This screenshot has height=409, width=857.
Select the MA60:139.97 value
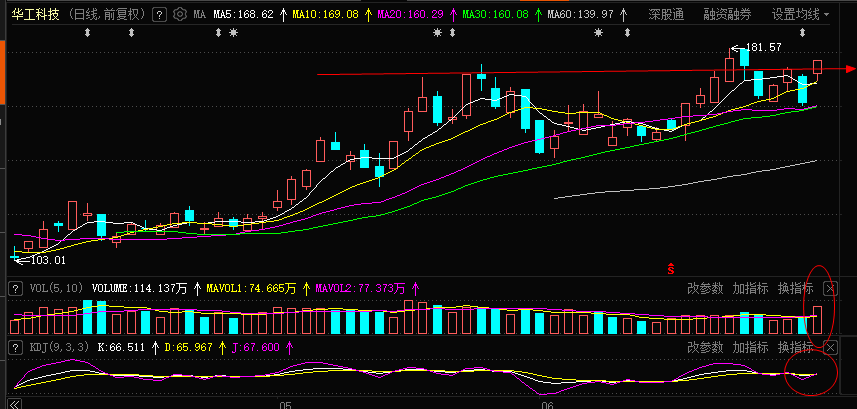[580, 15]
